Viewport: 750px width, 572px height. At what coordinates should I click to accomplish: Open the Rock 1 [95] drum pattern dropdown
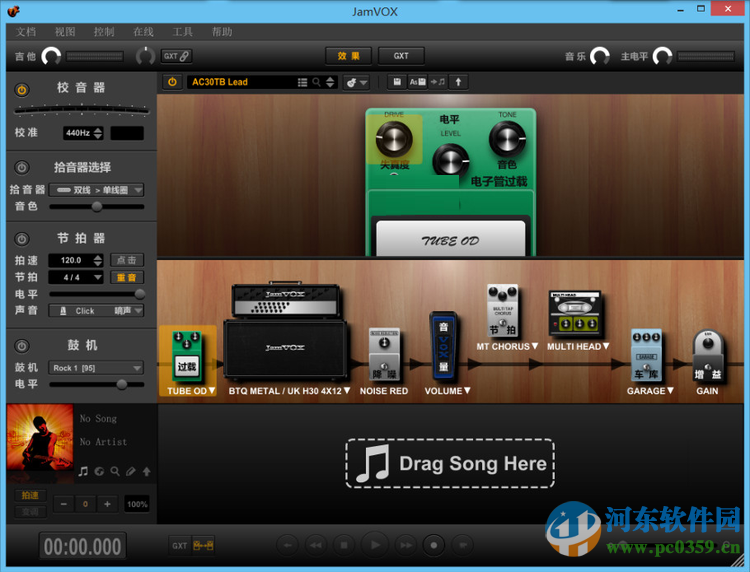point(96,368)
